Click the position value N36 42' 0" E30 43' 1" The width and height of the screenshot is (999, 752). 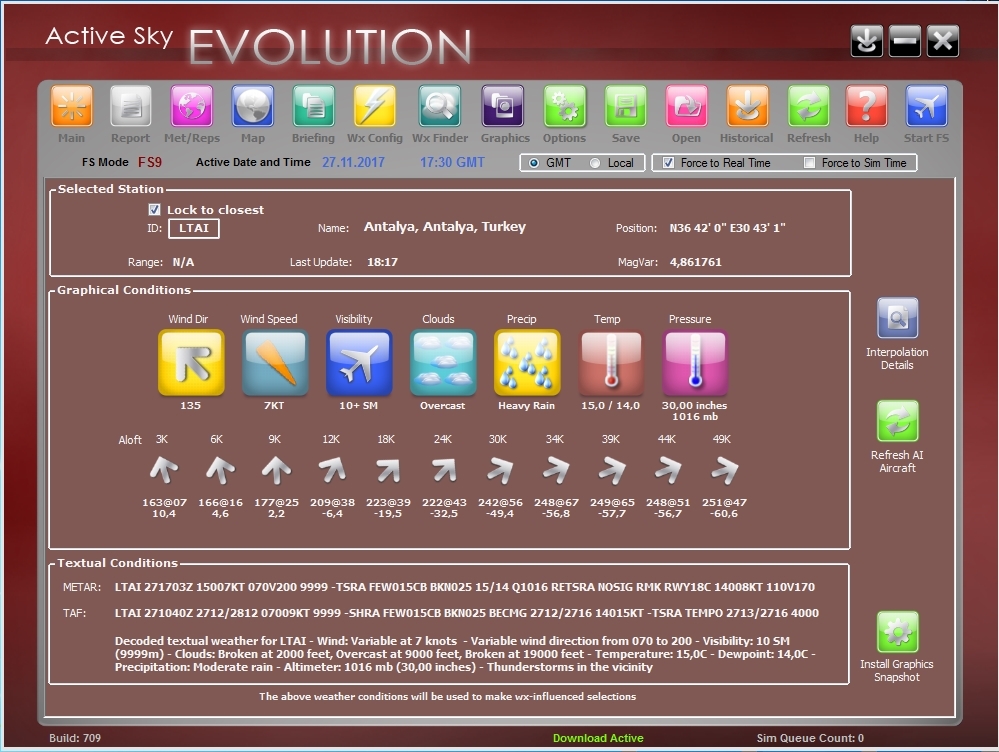click(727, 228)
